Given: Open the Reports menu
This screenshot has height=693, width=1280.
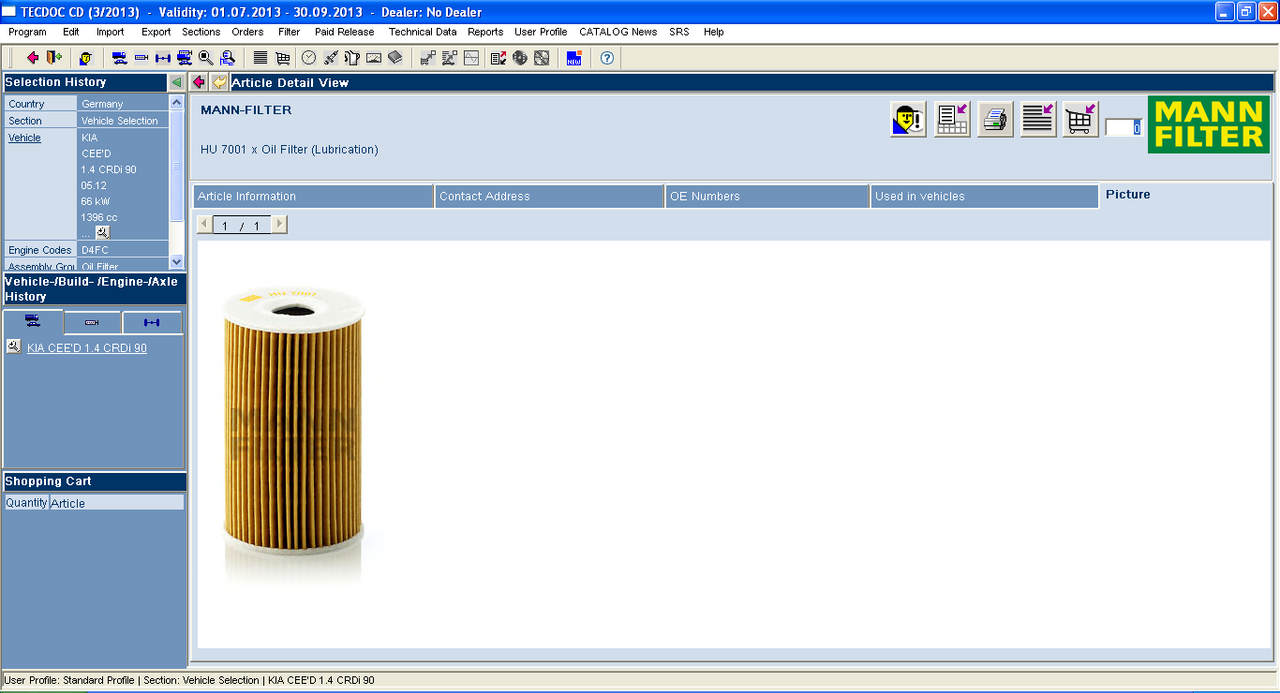Looking at the screenshot, I should click(x=486, y=32).
